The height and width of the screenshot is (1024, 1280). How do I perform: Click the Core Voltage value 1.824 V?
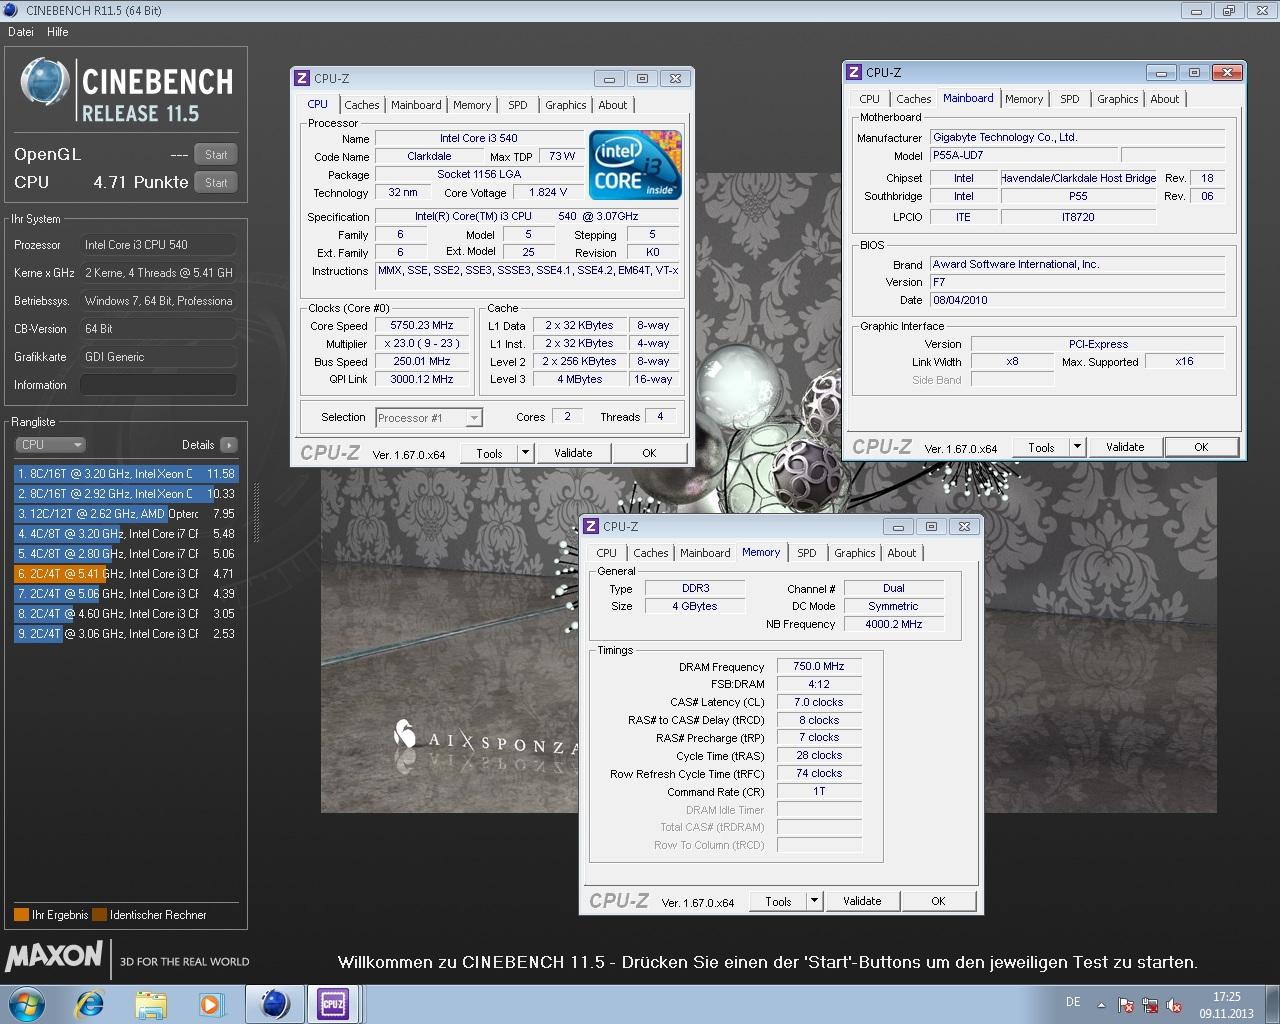point(548,192)
